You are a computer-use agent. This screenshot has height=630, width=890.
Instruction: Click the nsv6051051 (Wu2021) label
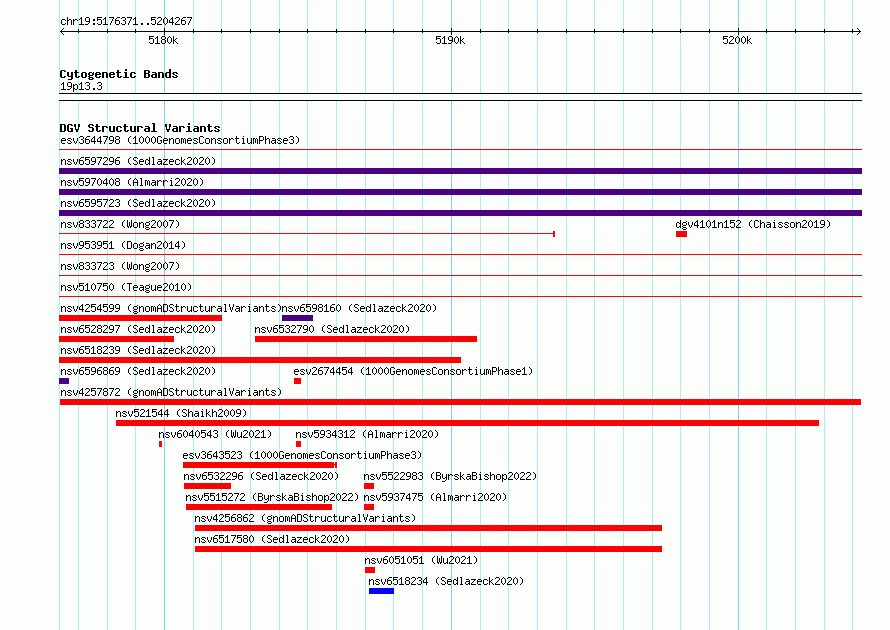coord(421,560)
